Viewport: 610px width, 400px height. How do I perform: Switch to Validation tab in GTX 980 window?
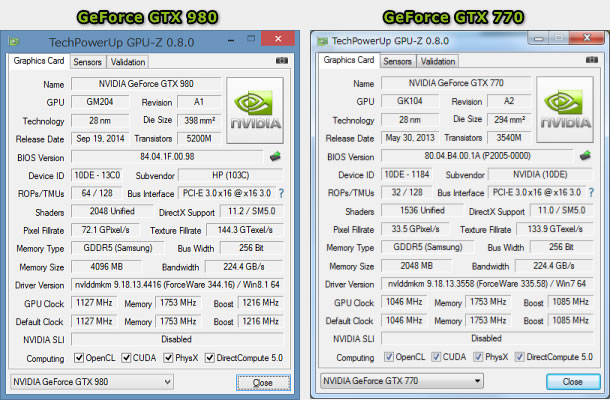click(x=128, y=62)
